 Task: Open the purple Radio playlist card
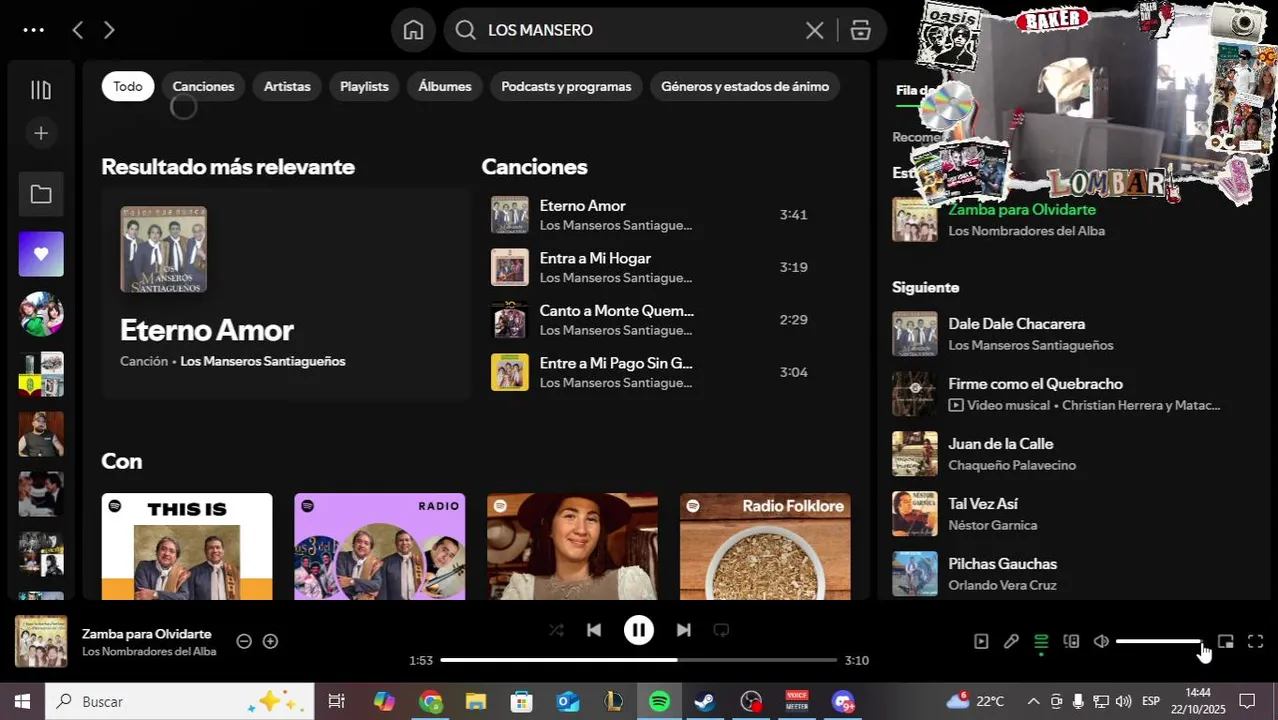[x=380, y=546]
